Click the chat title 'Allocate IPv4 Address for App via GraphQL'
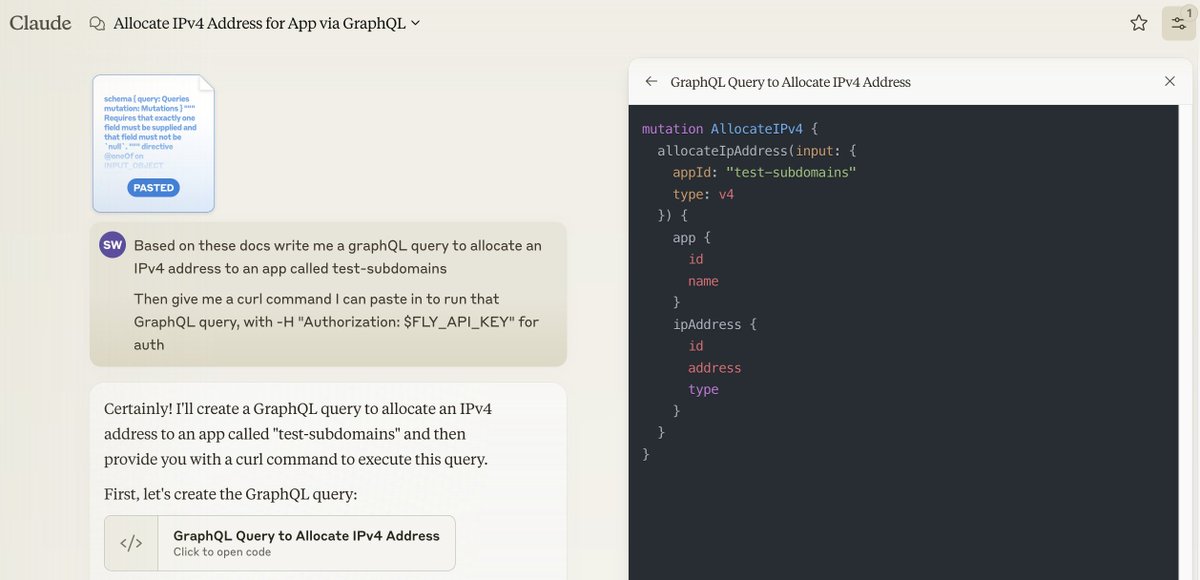1200x580 pixels. [x=260, y=23]
